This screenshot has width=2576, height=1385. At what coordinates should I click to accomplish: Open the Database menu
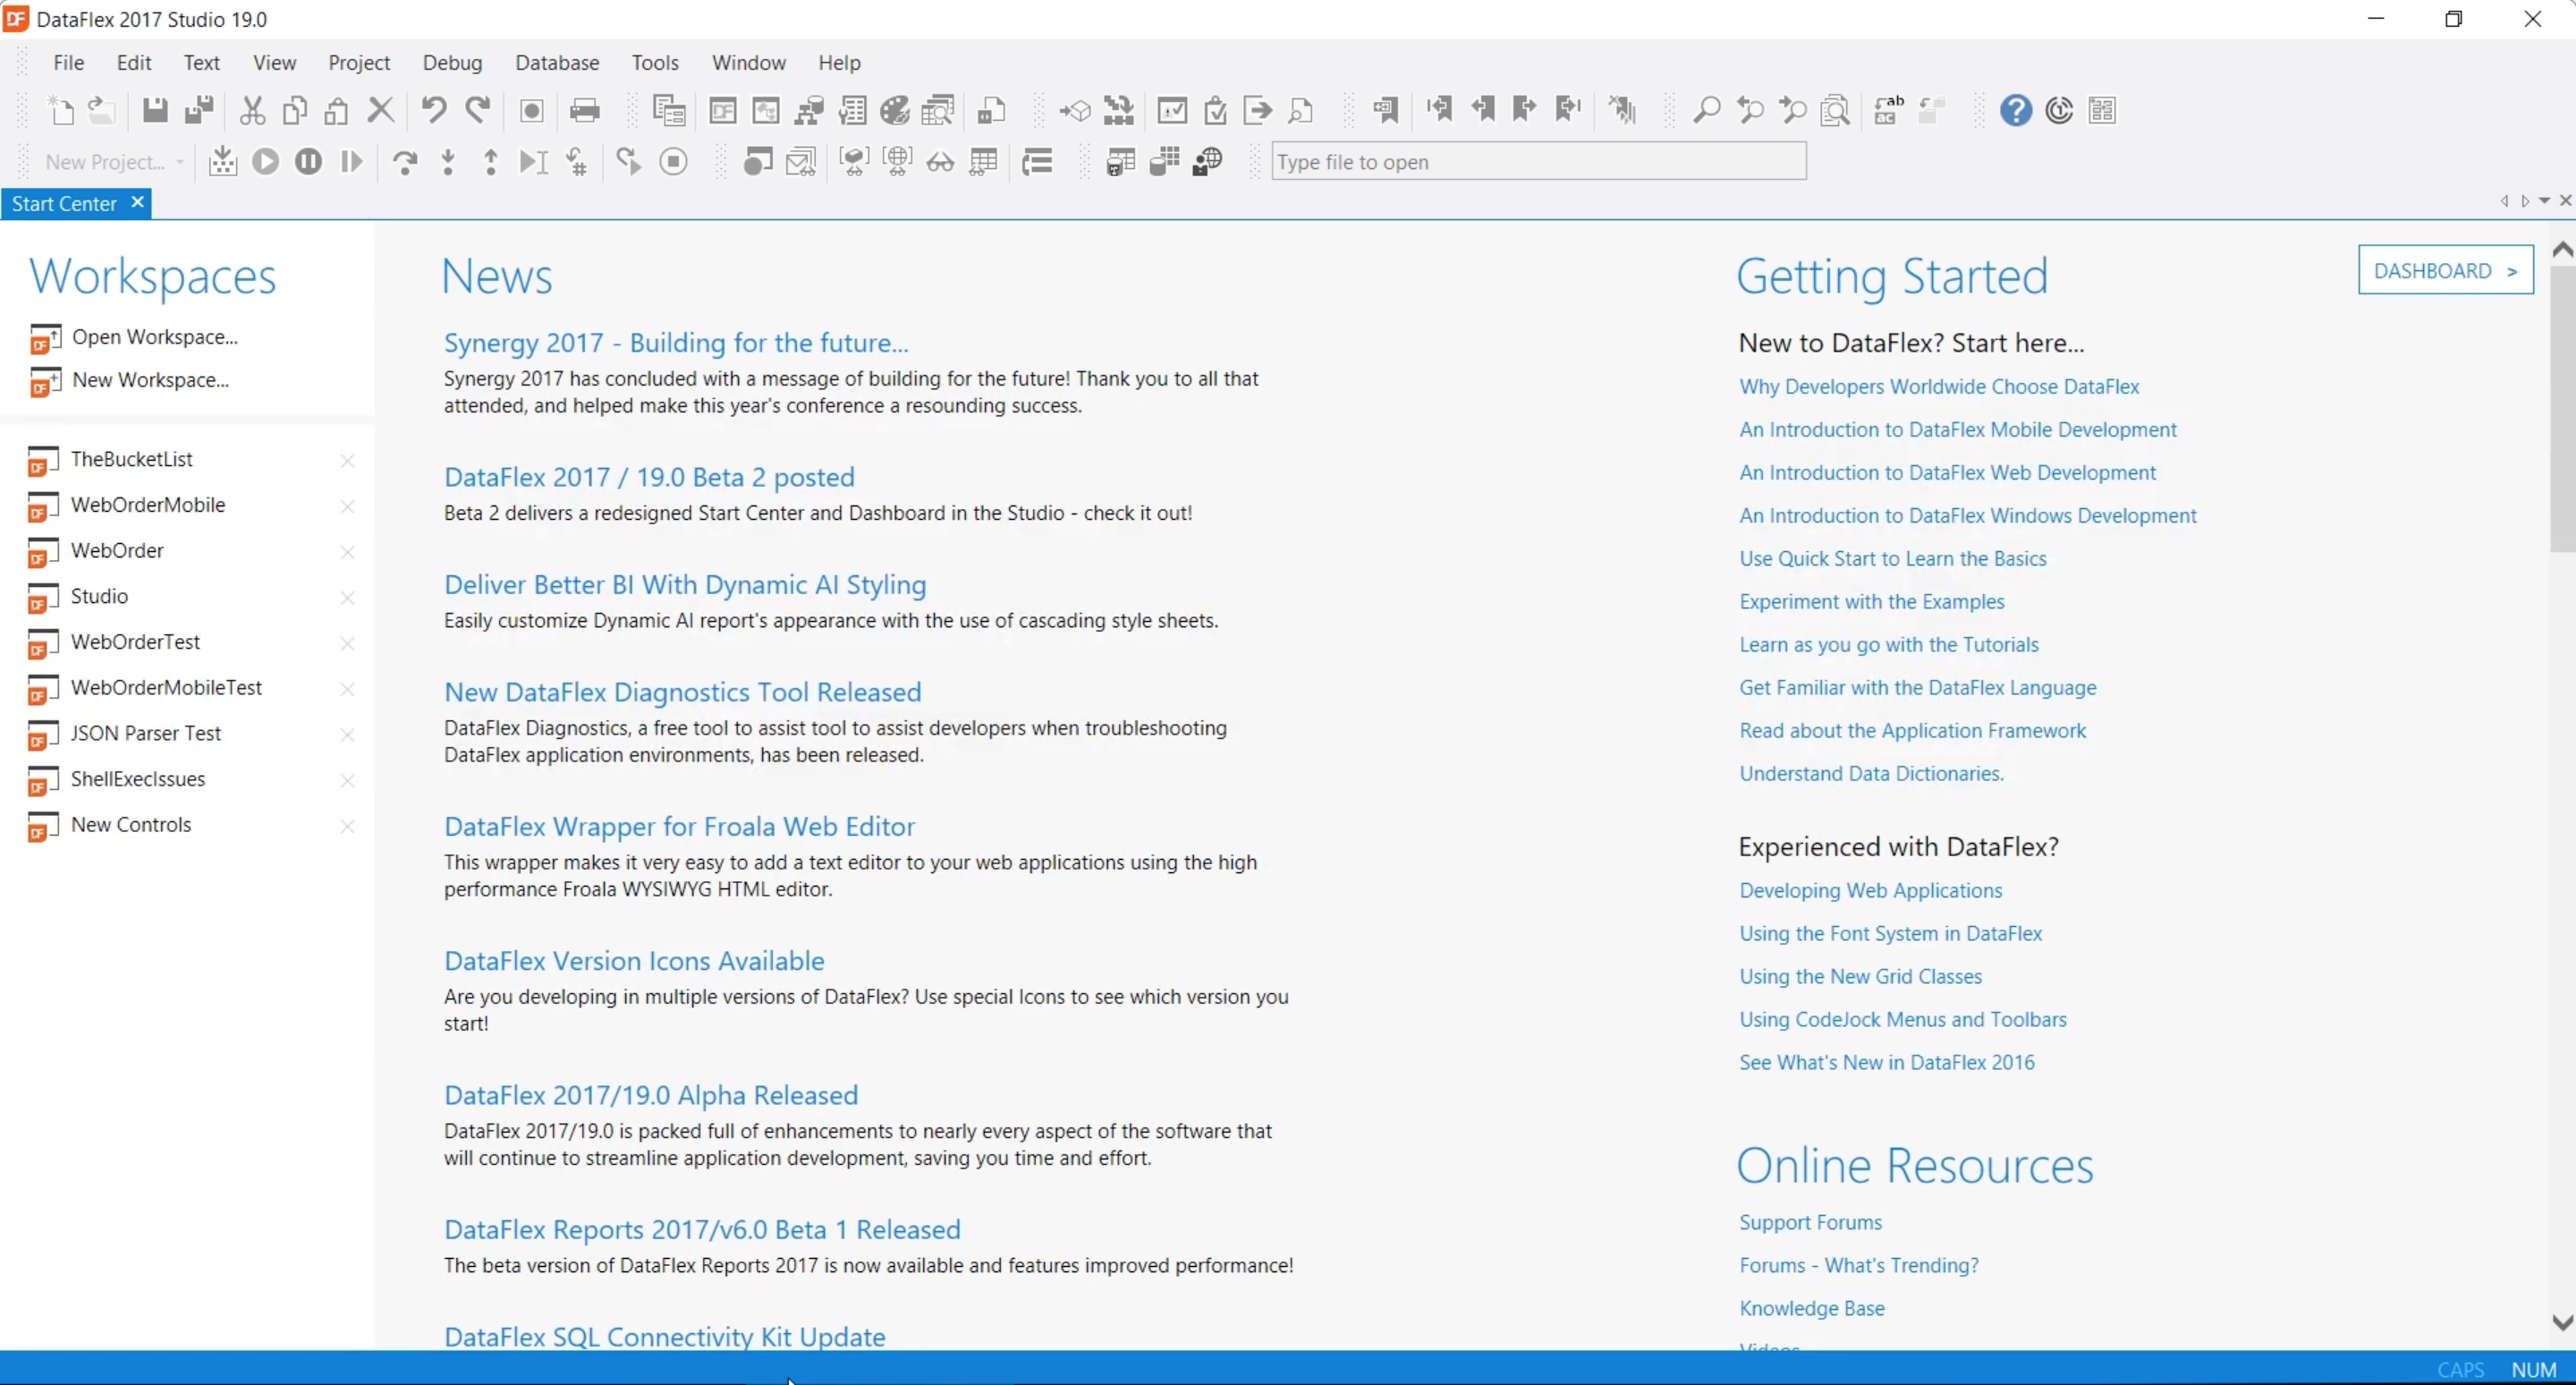556,62
